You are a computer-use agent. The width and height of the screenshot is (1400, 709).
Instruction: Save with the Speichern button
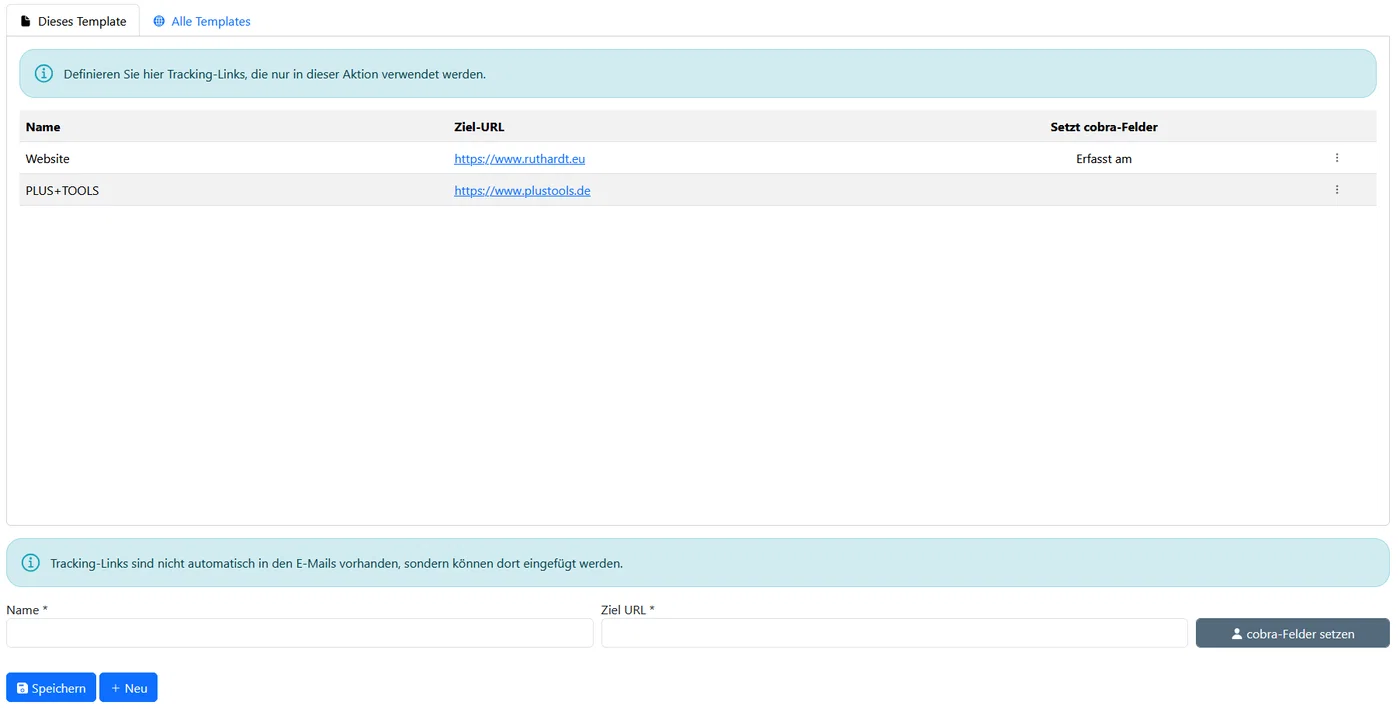tap(51, 688)
